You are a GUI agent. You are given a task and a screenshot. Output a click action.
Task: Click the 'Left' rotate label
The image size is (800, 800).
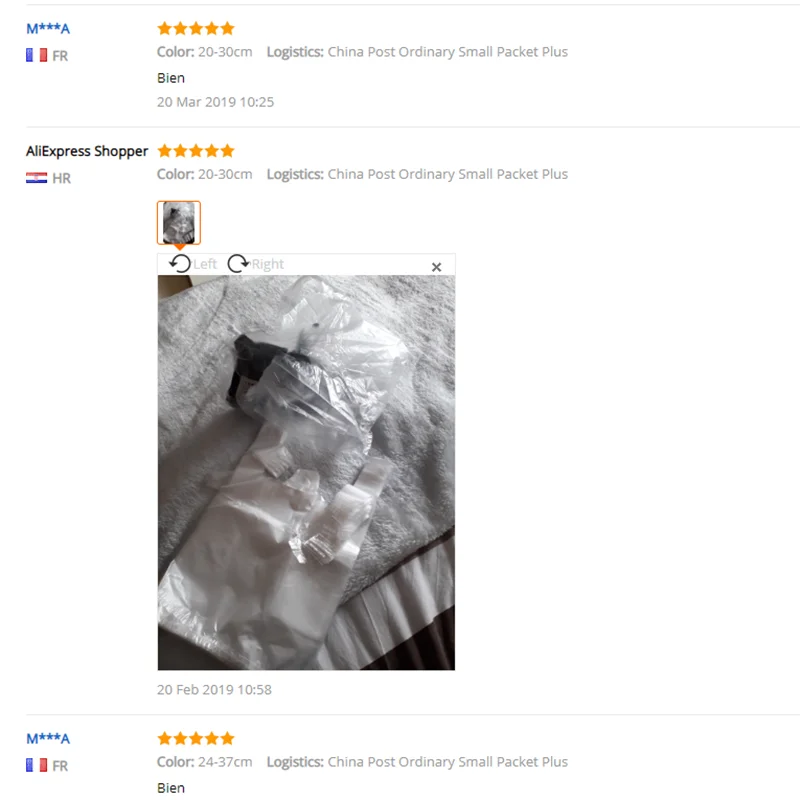205,264
